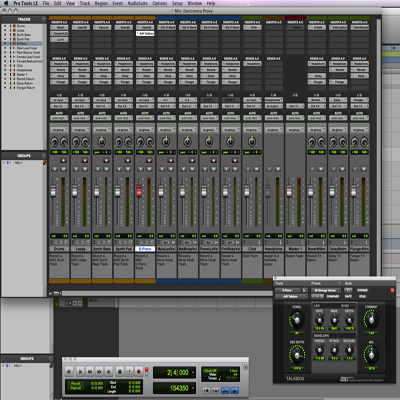Click the pan knob on the Click track
The height and width of the screenshot is (400, 400).
click(252, 142)
